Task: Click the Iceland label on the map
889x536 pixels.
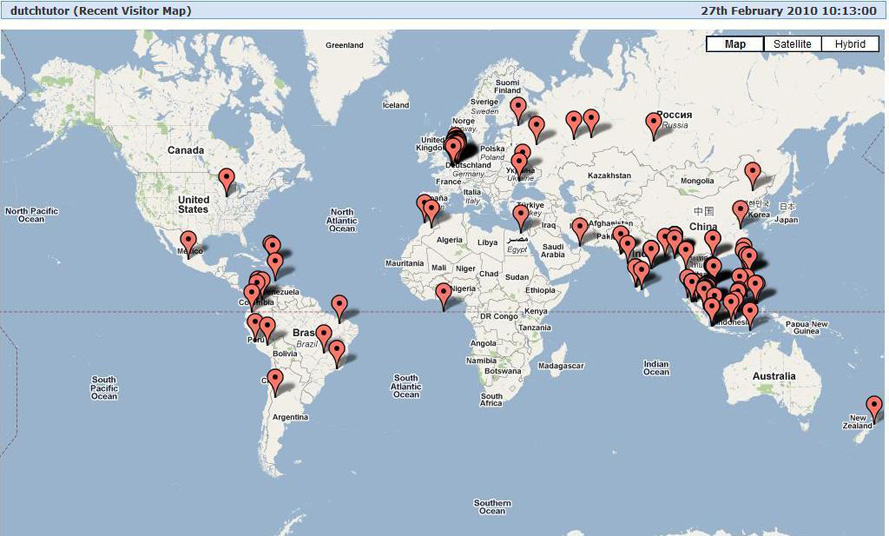Action: (x=395, y=105)
